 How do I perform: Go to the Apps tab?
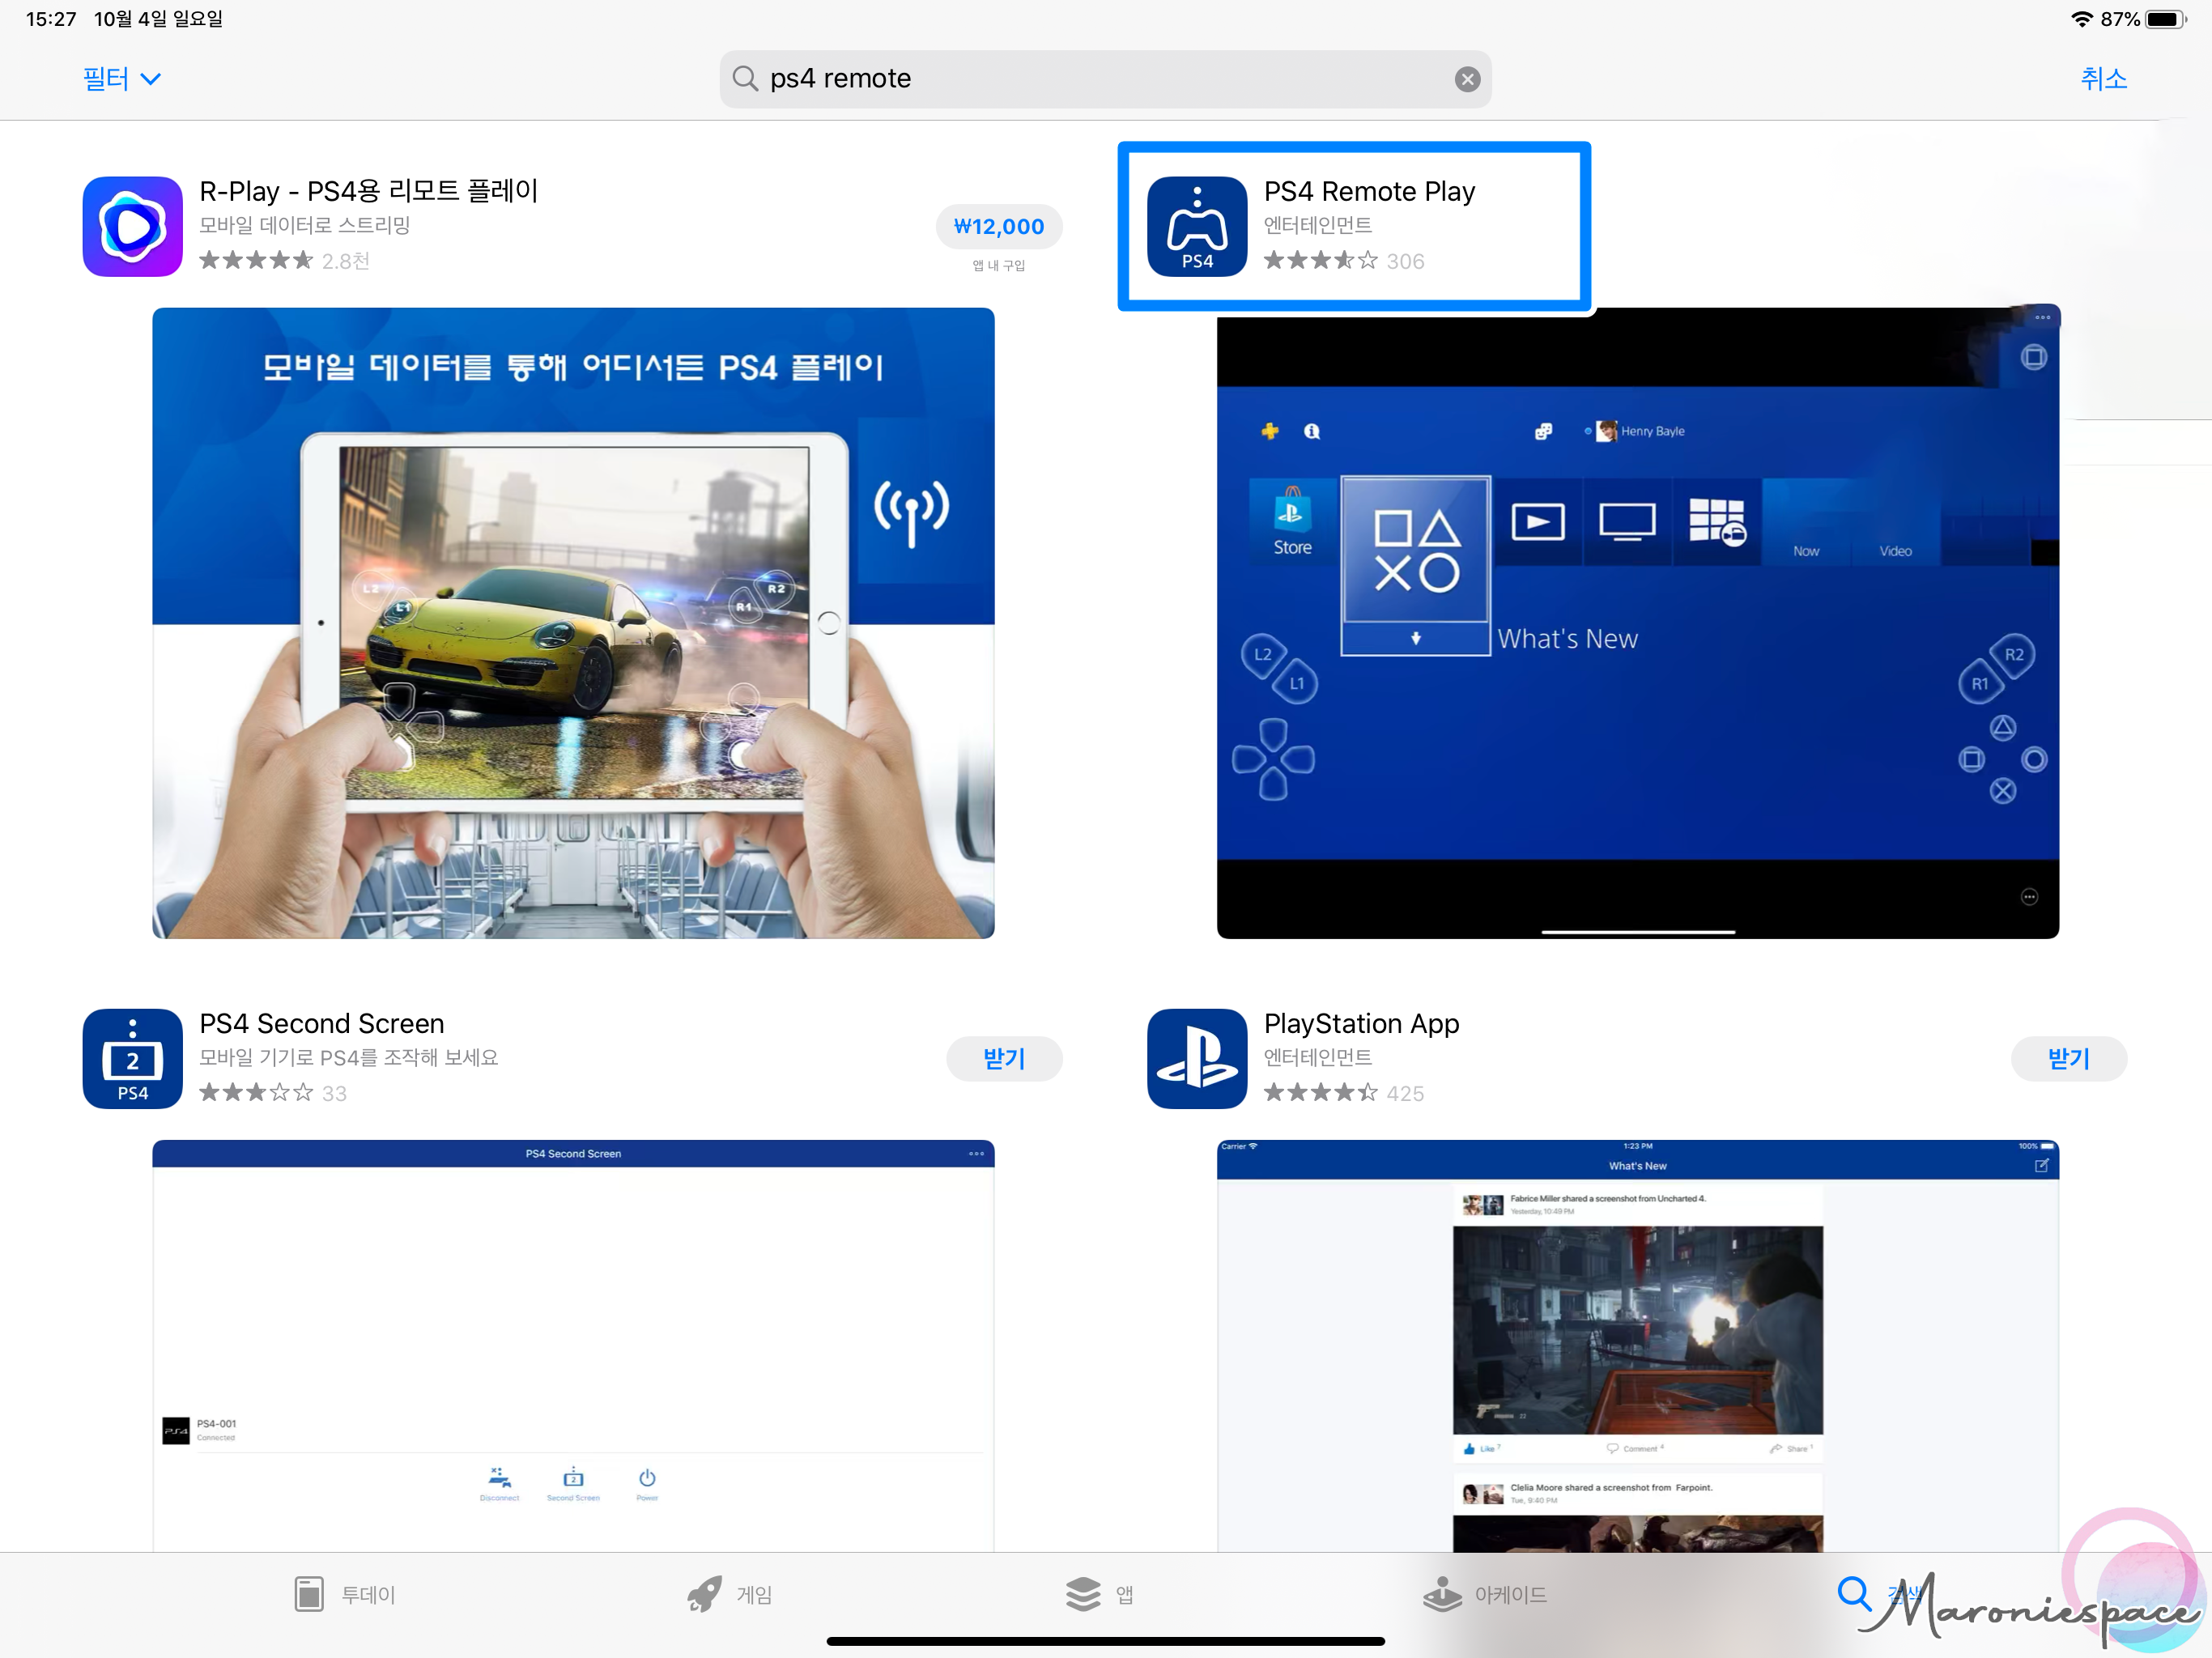coord(1099,1593)
